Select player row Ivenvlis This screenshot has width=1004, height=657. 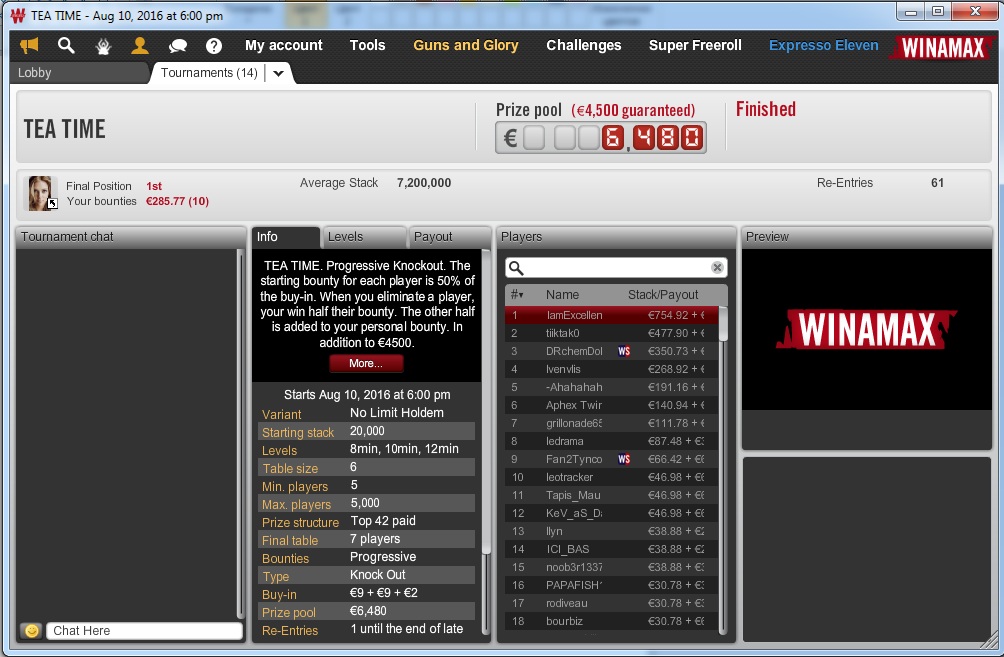pos(611,369)
